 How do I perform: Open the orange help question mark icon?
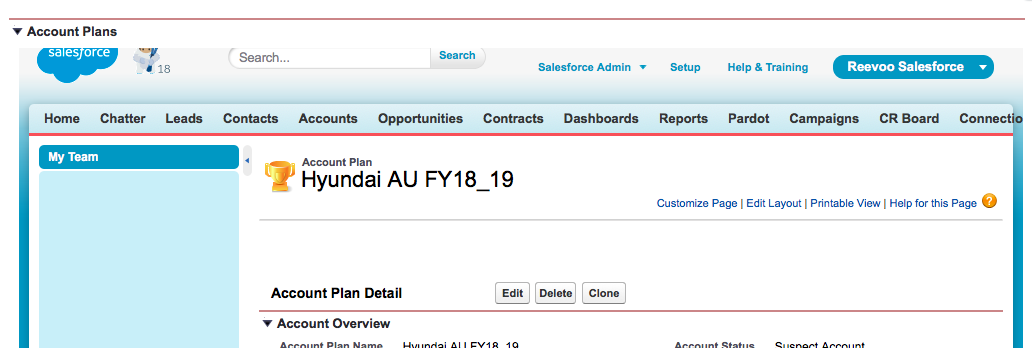click(989, 201)
